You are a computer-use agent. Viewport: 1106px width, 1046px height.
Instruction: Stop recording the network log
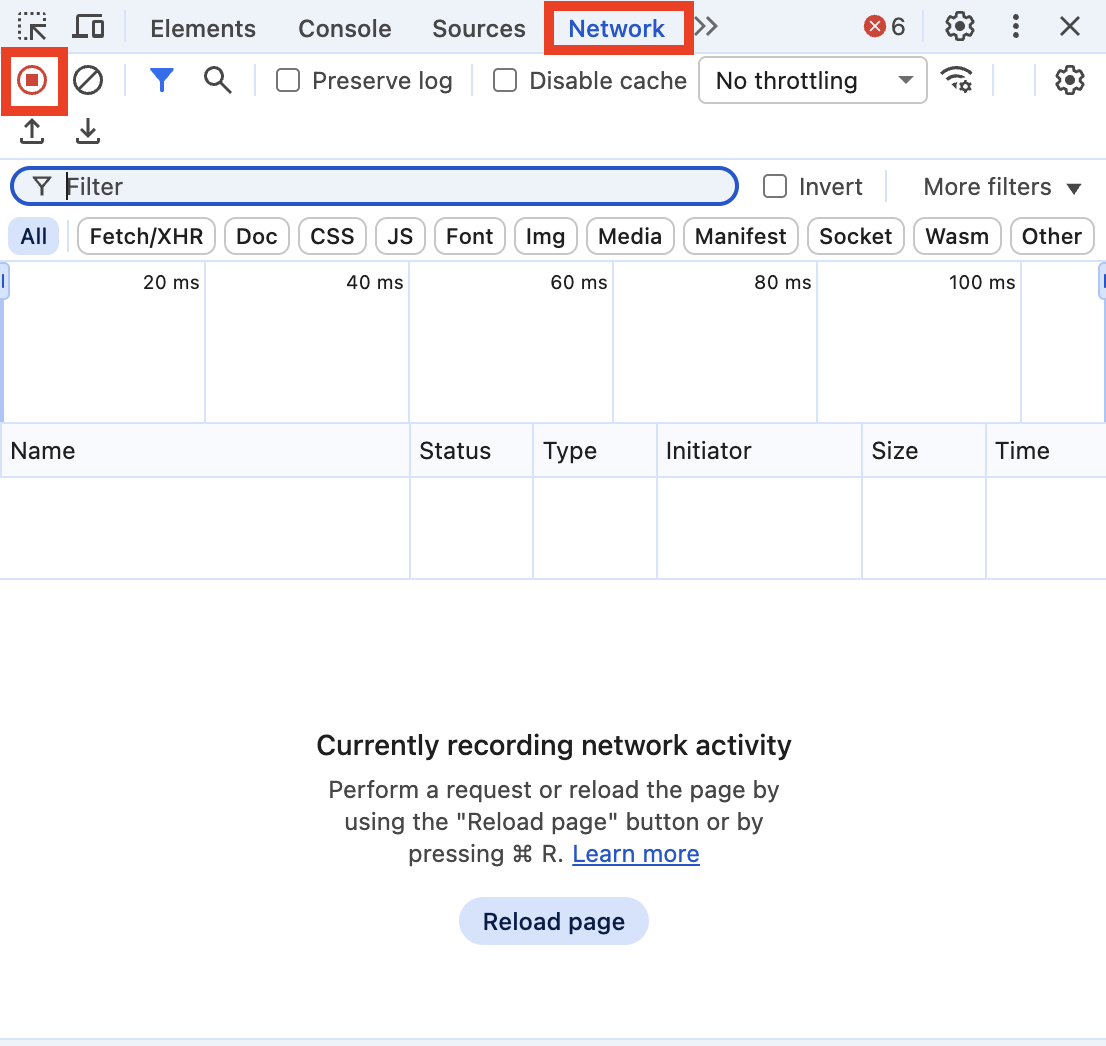(32, 80)
